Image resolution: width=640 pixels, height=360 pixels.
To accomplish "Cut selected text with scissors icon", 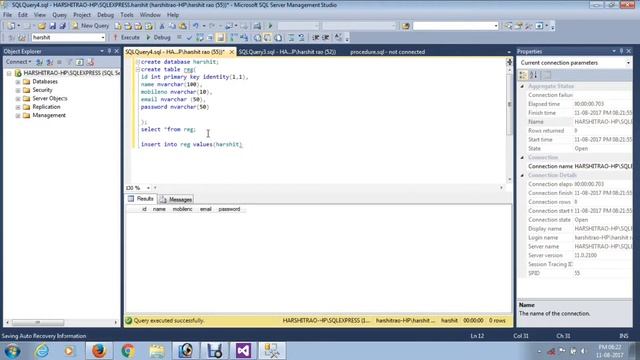I will [162, 26].
